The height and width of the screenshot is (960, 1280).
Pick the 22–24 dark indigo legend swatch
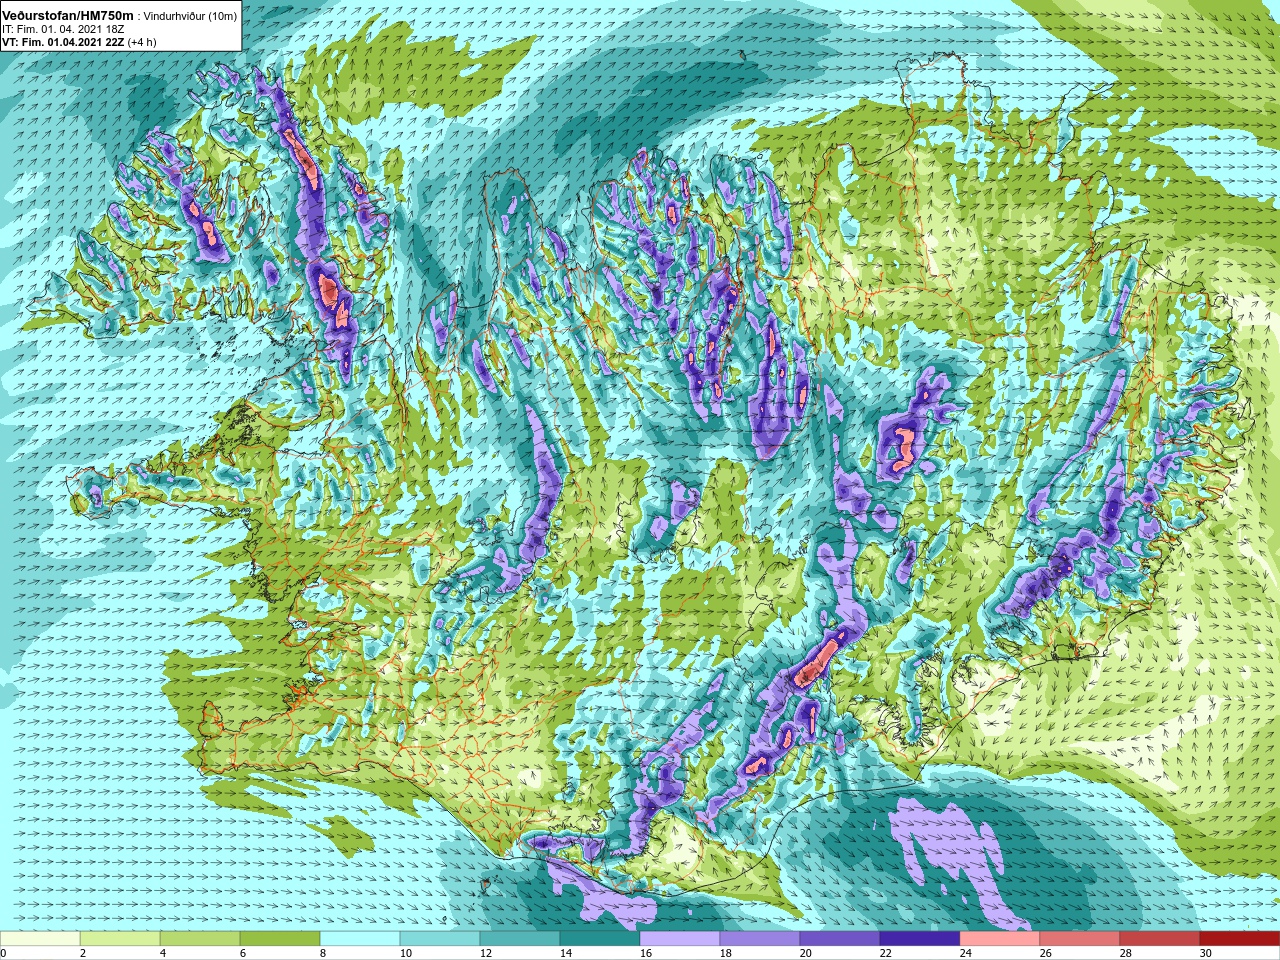click(920, 939)
